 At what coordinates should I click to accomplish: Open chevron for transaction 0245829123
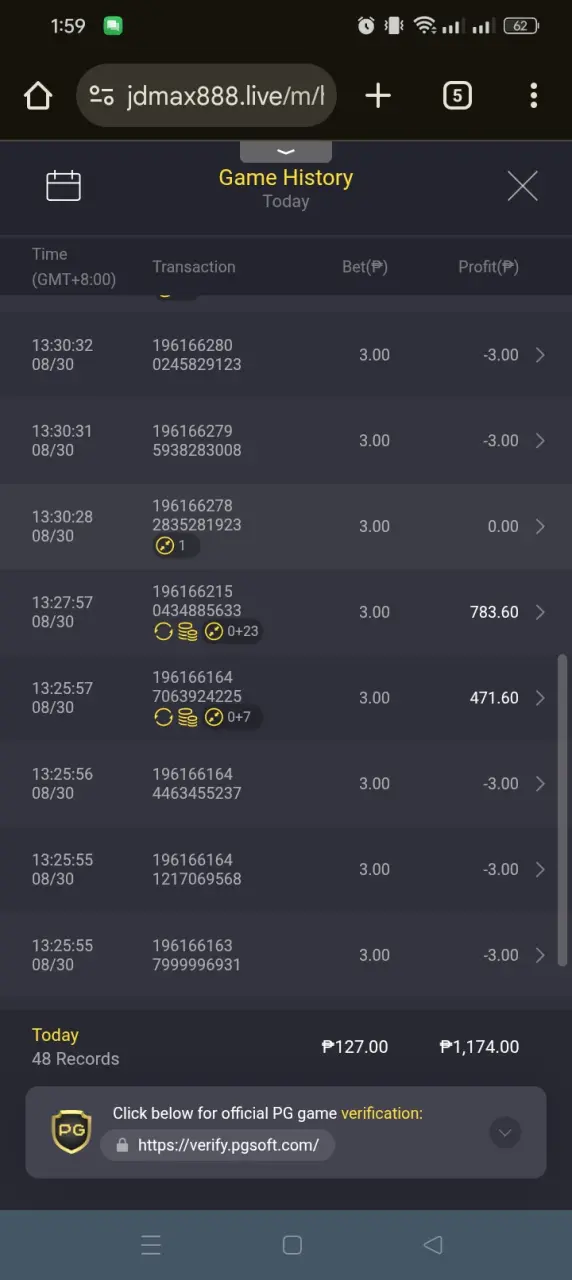[540, 355]
